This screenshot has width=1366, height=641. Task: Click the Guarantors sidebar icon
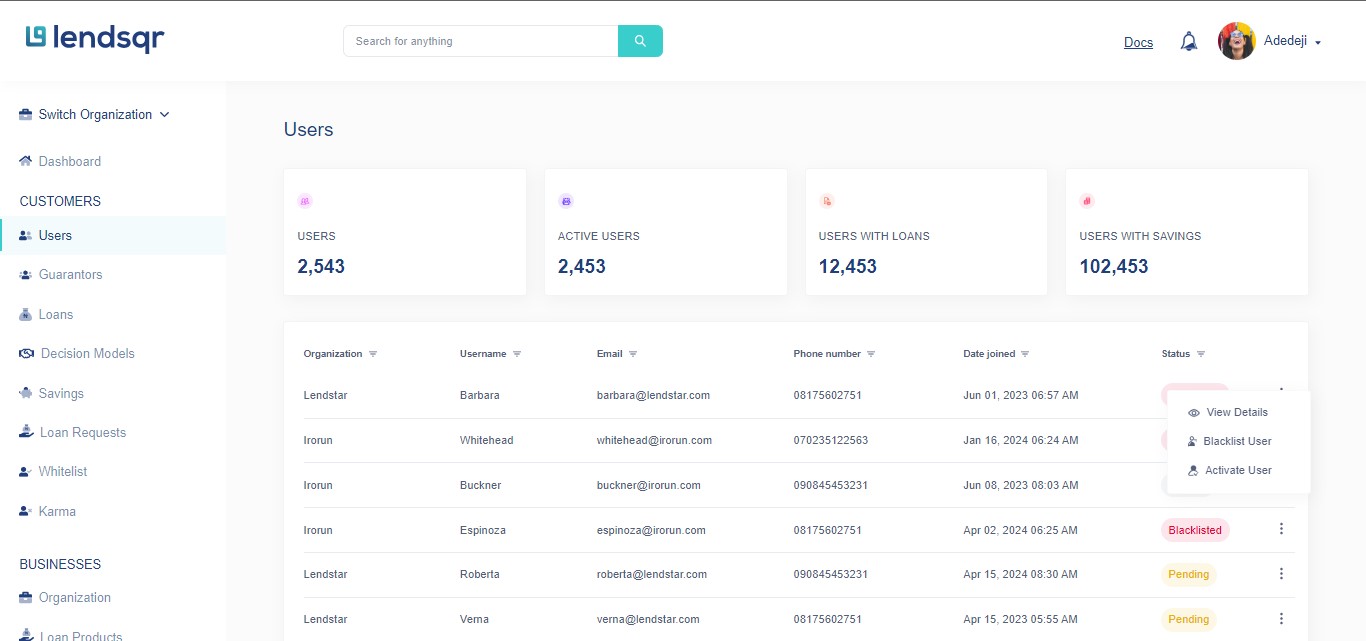coord(26,275)
